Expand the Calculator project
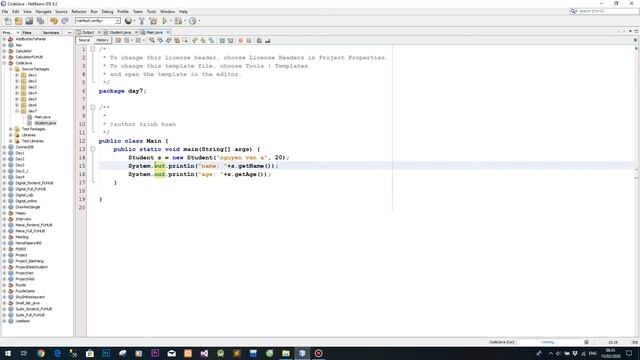Image resolution: width=640 pixels, height=360 pixels. [x=4, y=51]
